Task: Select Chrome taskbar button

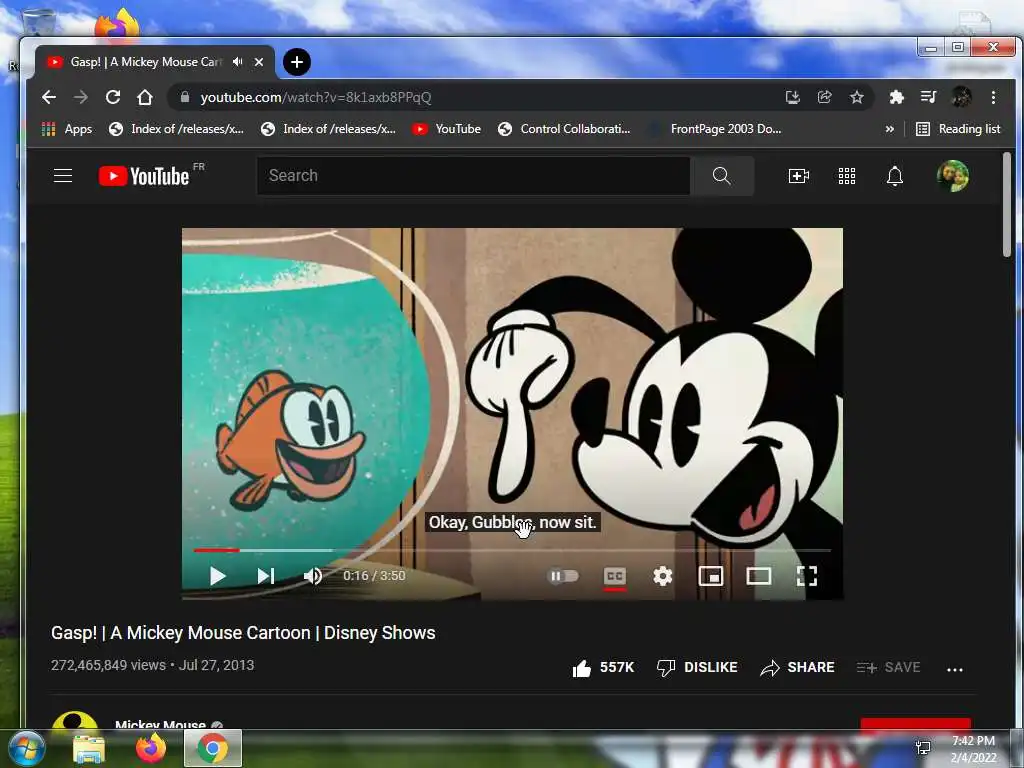Action: (x=213, y=748)
